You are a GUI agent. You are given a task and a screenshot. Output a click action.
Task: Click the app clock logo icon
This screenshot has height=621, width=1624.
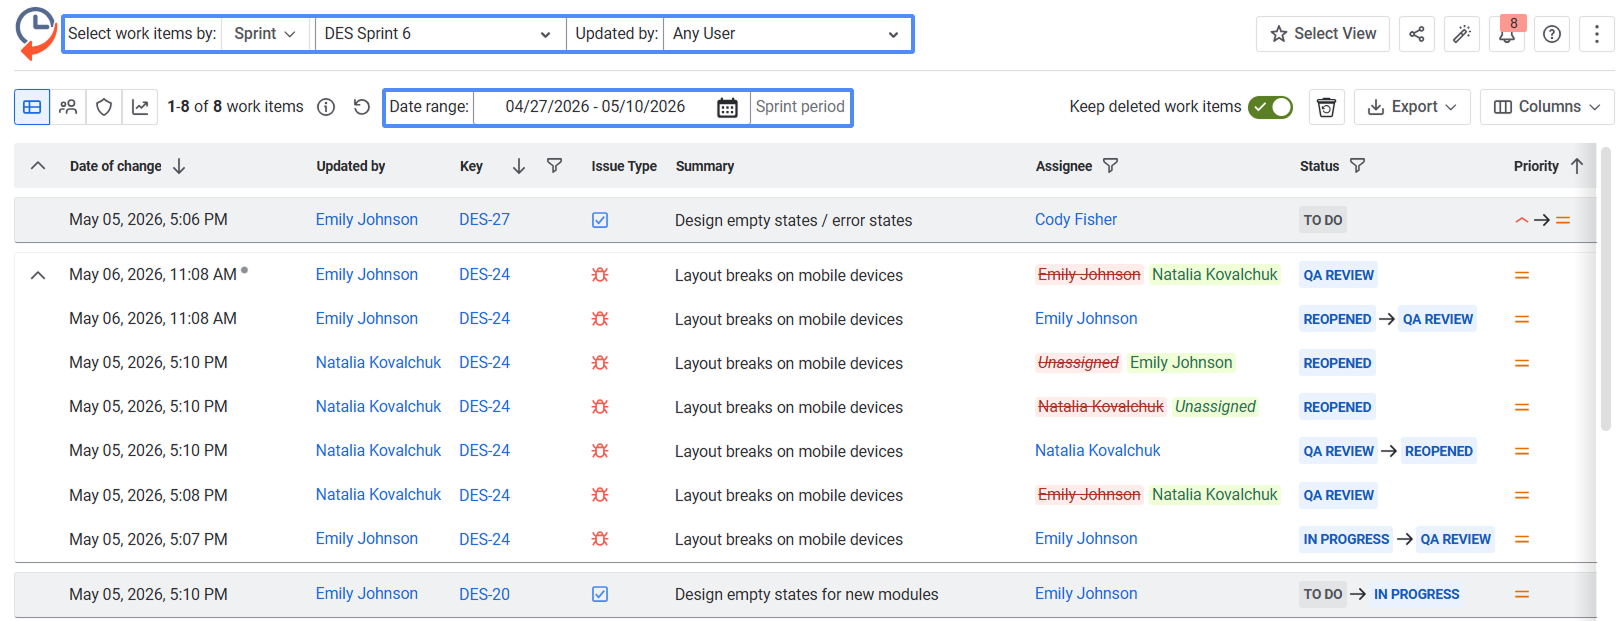point(36,33)
